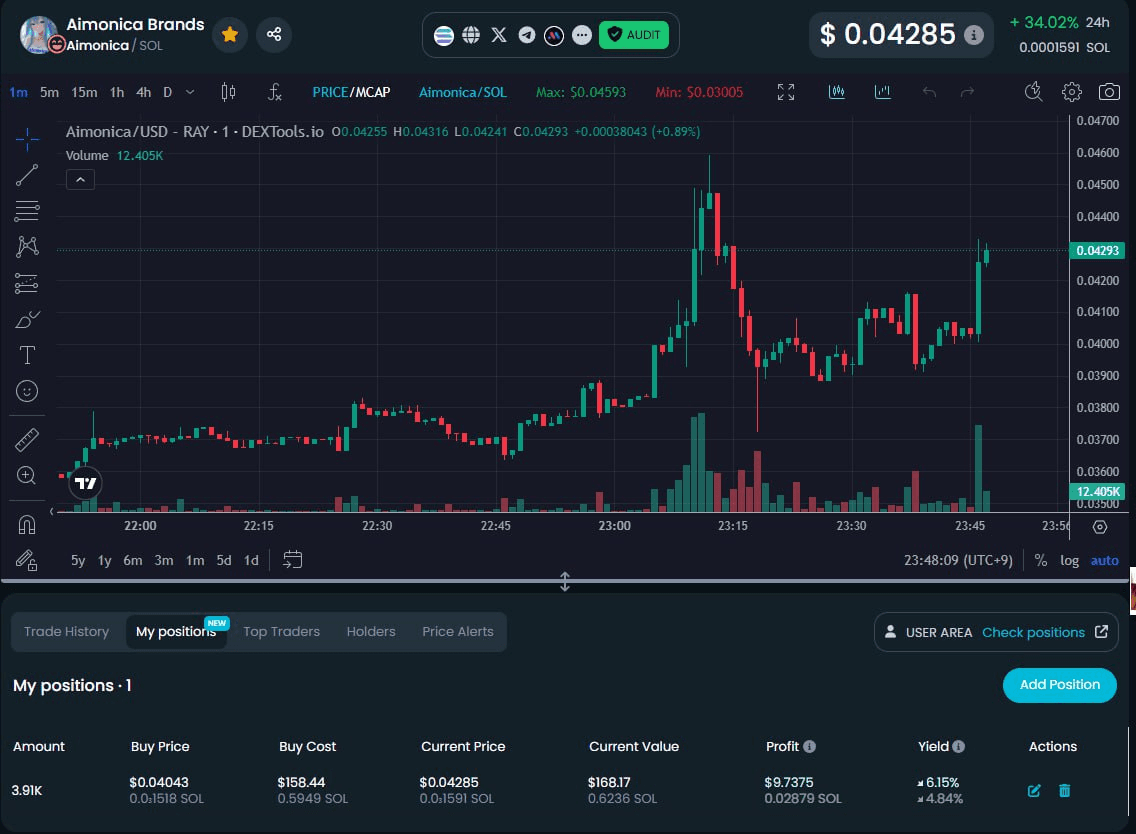Open chart settings gear in top toolbar
The image size is (1136, 834).
1072,92
